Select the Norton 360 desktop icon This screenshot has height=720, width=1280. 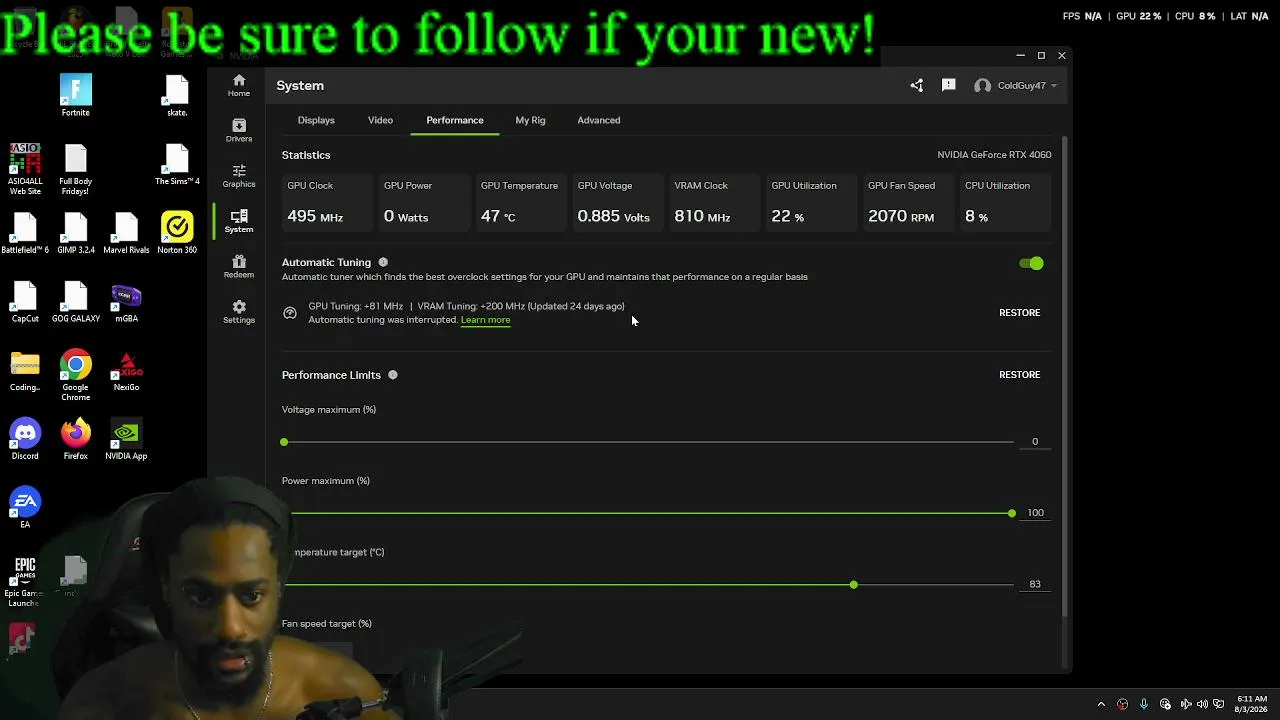click(x=177, y=234)
